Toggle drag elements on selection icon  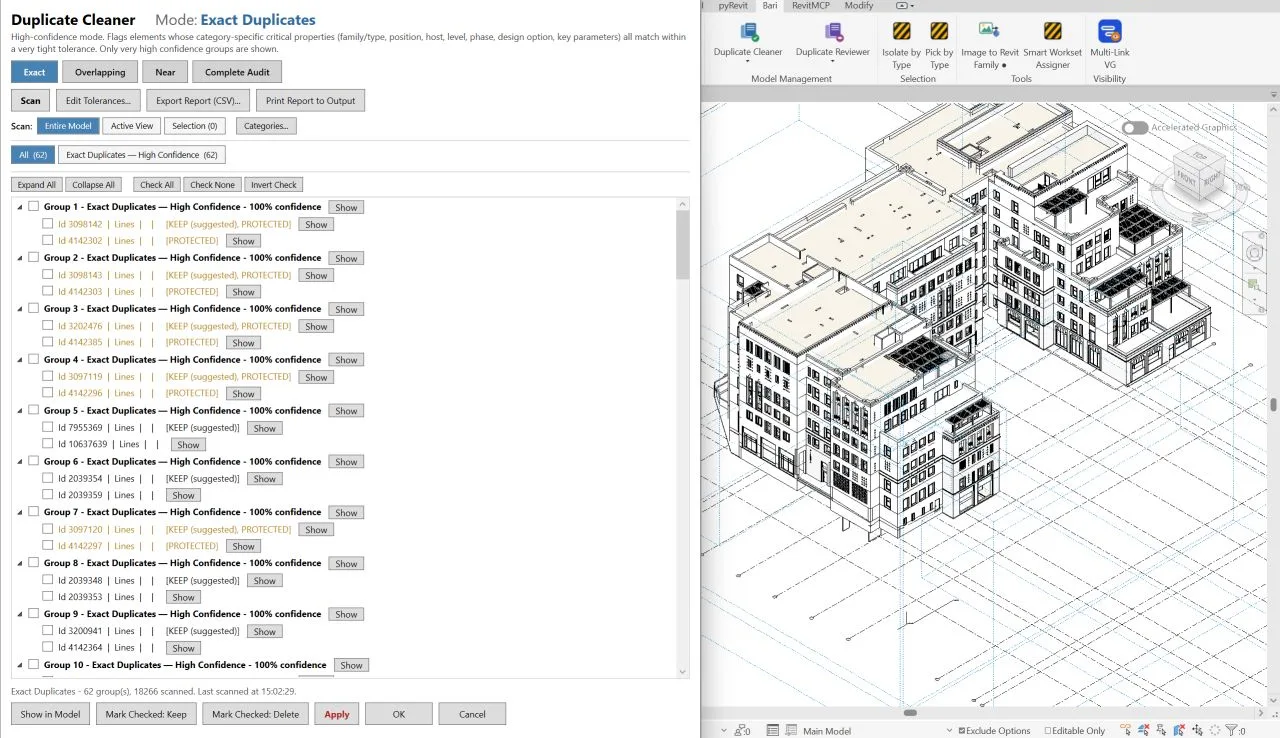pos(1197,731)
